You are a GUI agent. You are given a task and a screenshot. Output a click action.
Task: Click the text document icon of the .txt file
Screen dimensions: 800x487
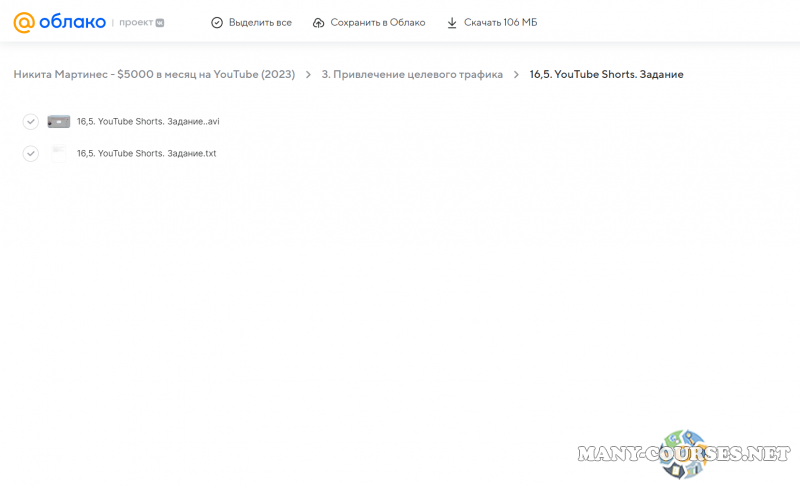59,153
